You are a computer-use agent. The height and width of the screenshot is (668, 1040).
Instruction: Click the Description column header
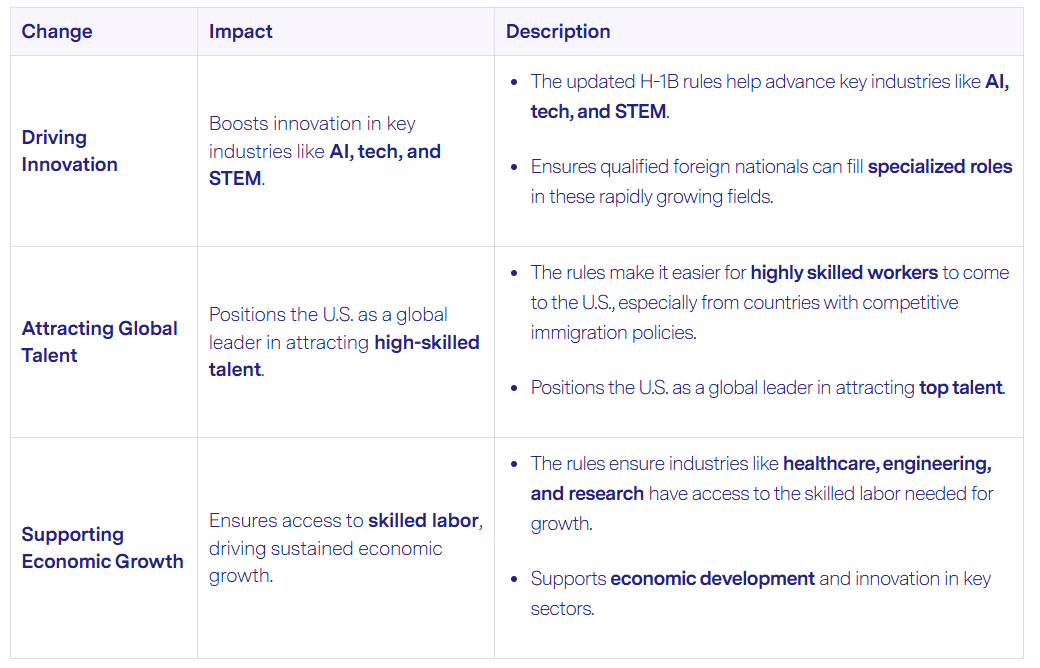coord(558,31)
